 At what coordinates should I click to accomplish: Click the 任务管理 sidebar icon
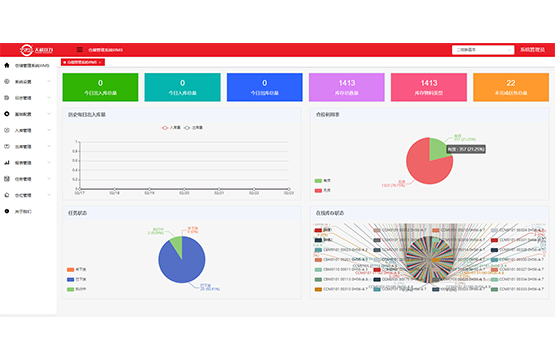tap(7, 179)
